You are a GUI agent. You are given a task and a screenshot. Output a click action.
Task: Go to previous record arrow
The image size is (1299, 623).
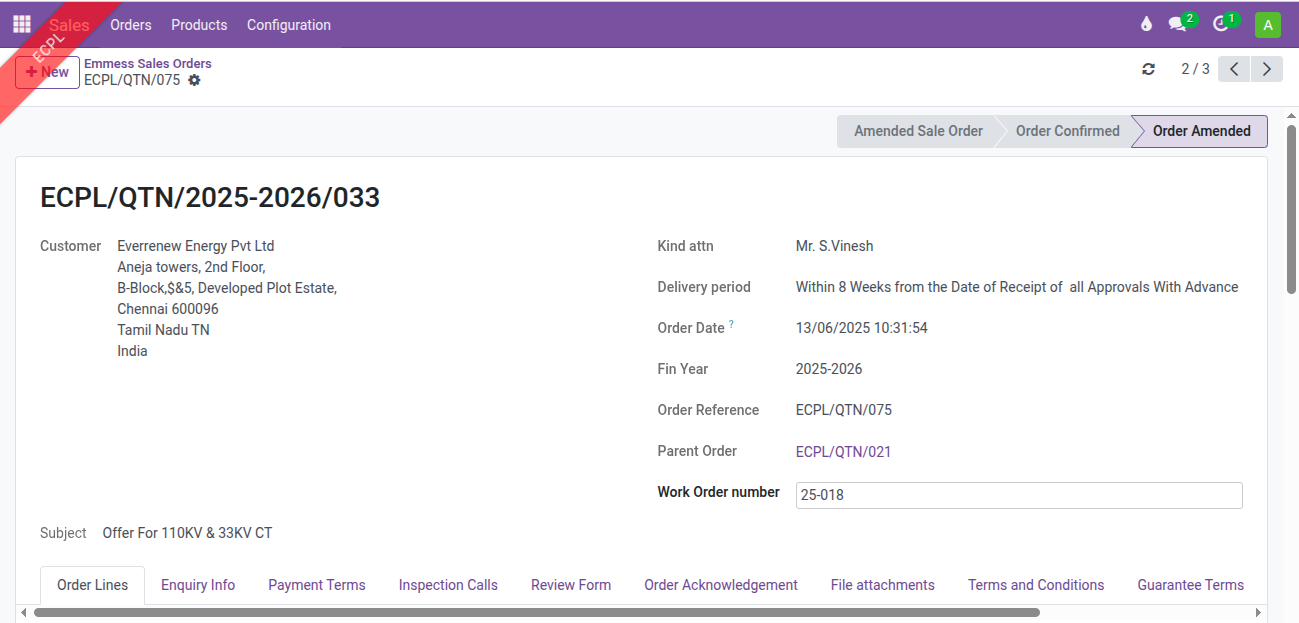[1234, 69]
